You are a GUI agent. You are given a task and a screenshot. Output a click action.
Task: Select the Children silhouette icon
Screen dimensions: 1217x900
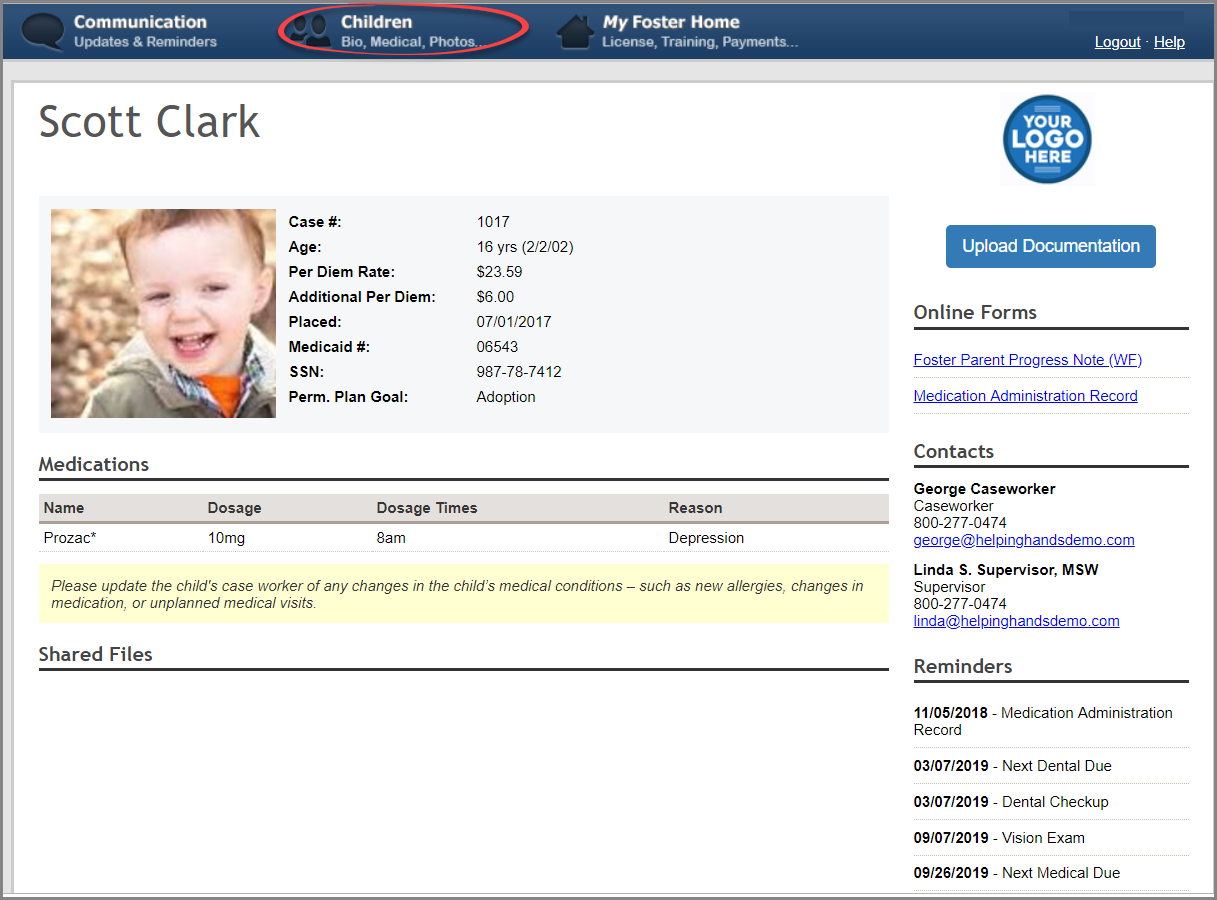coord(312,28)
